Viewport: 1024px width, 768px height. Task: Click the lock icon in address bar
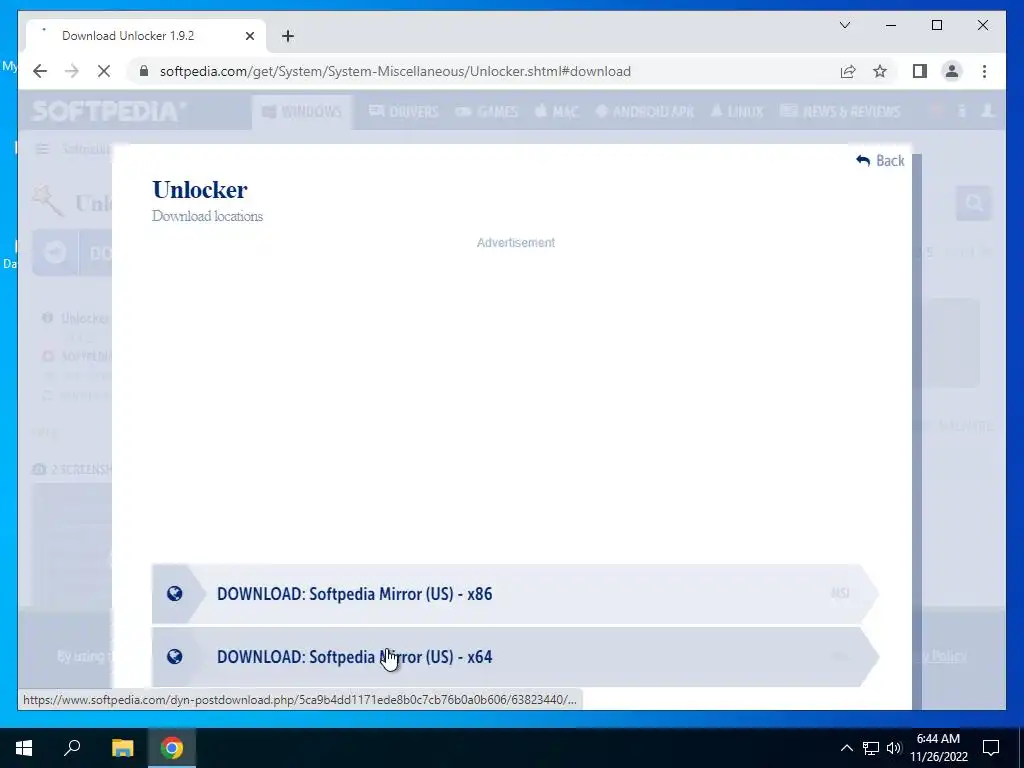[144, 71]
